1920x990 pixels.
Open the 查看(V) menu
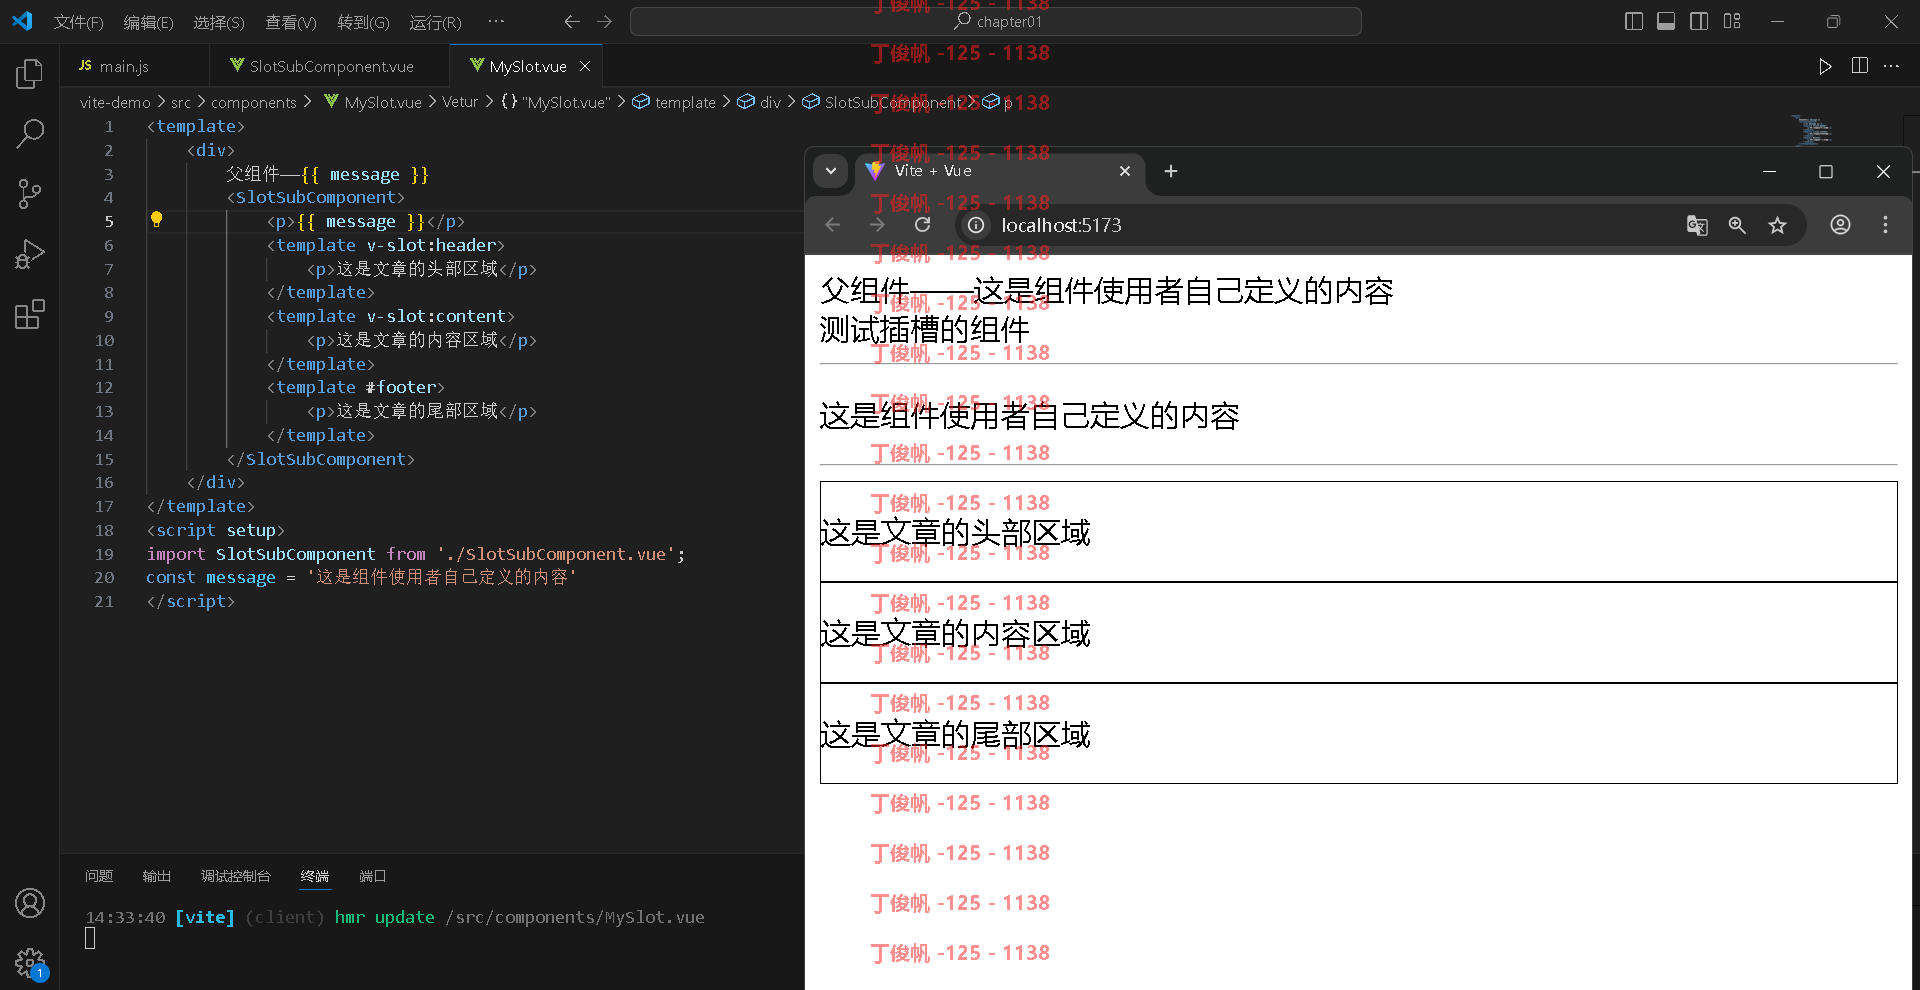(290, 22)
